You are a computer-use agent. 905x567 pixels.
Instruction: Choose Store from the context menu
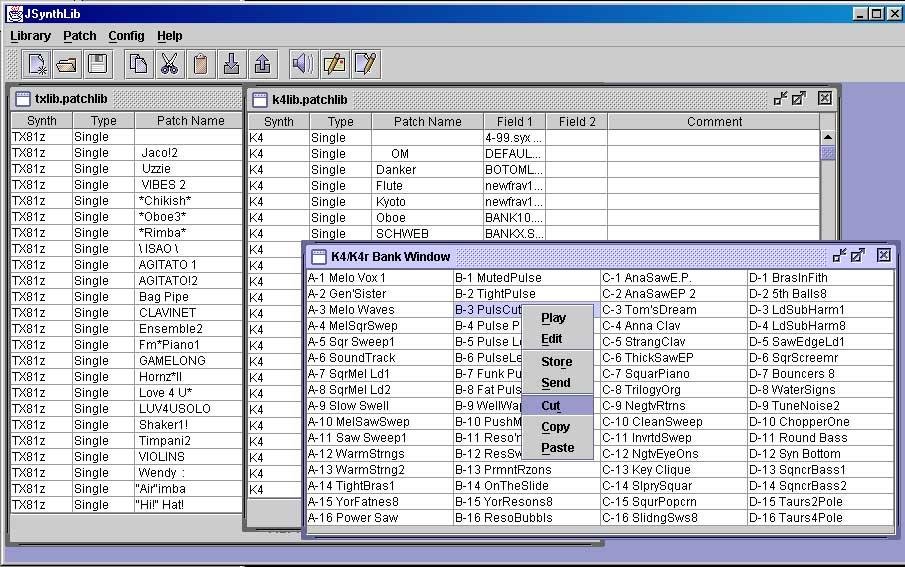click(x=557, y=362)
